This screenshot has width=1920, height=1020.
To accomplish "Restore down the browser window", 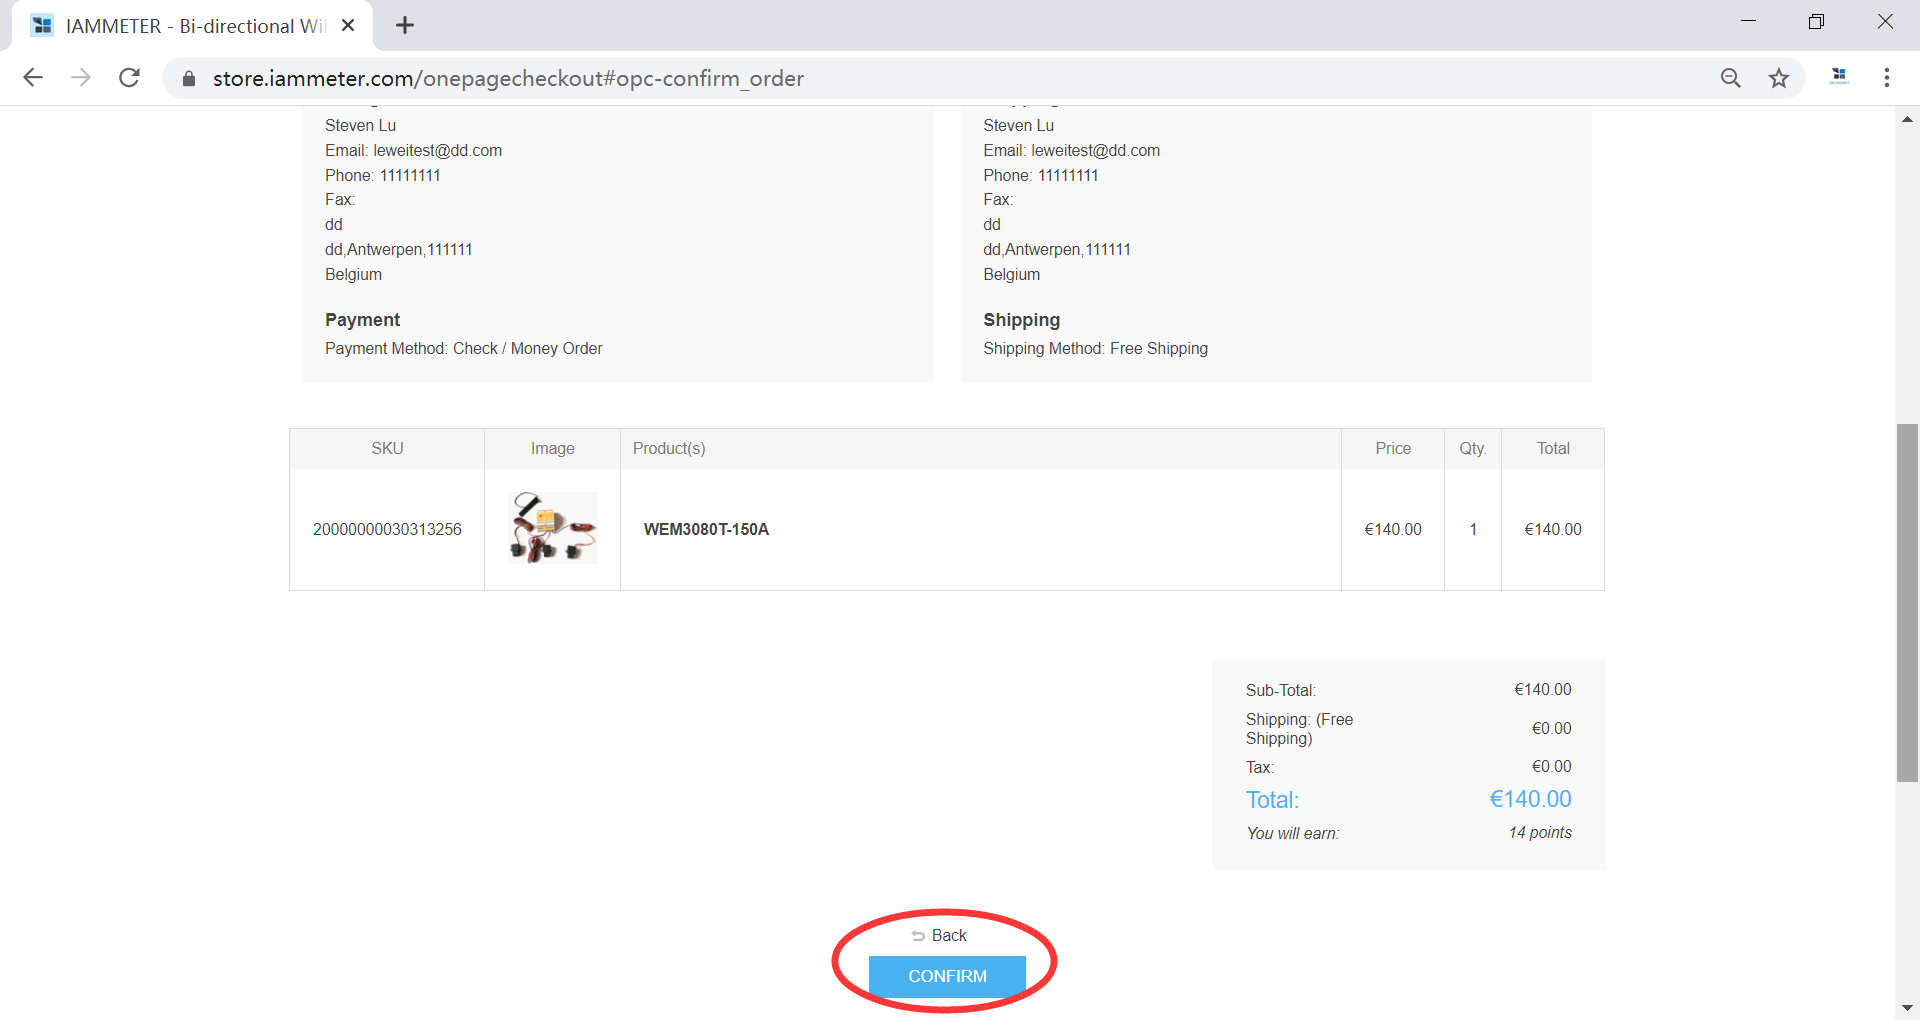I will tap(1816, 22).
